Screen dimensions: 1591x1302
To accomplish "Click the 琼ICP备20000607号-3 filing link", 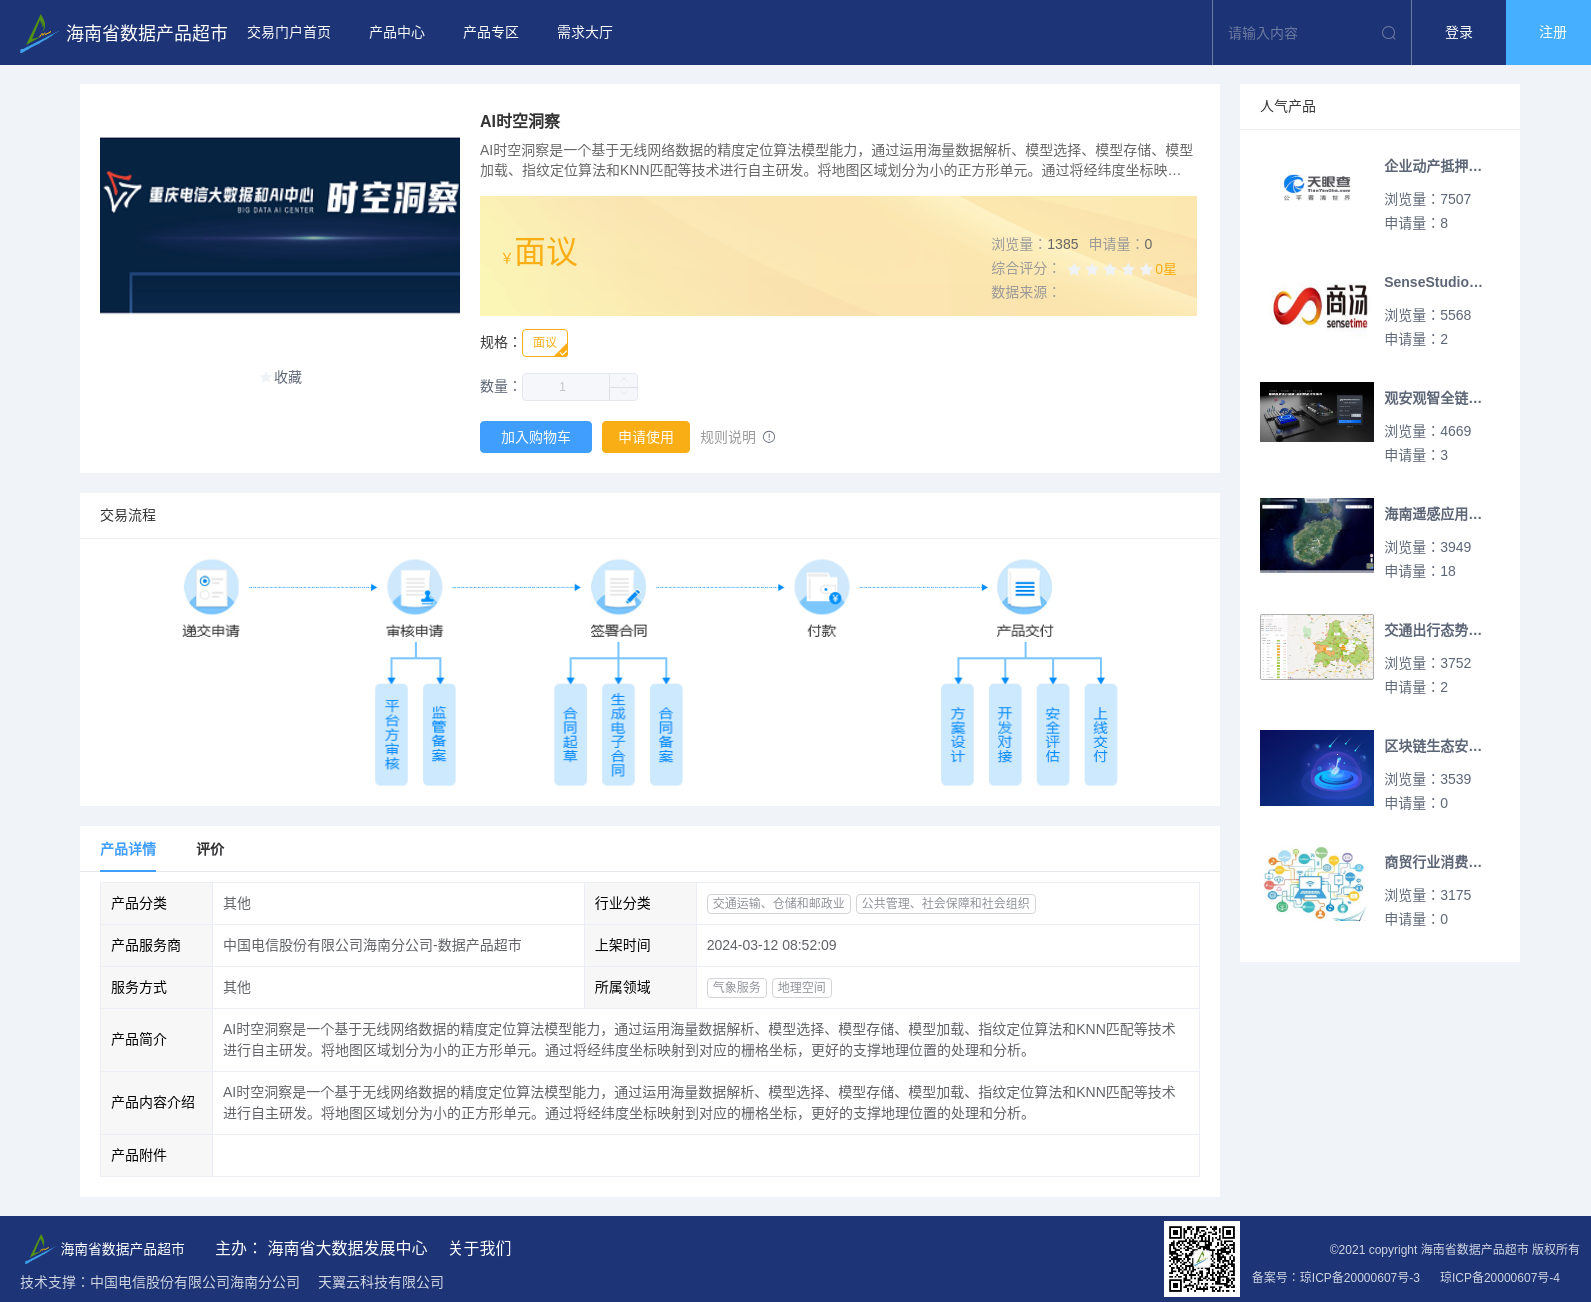I will (x=1360, y=1277).
